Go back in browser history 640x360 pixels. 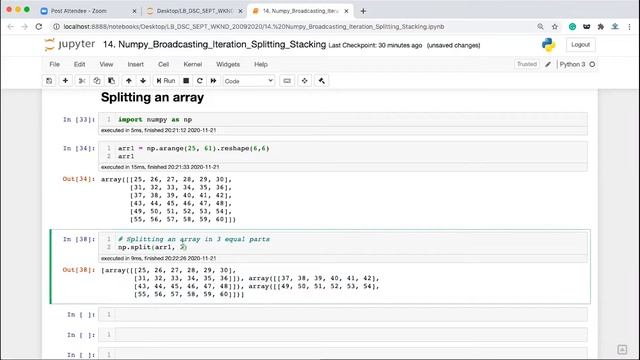(x=11, y=27)
